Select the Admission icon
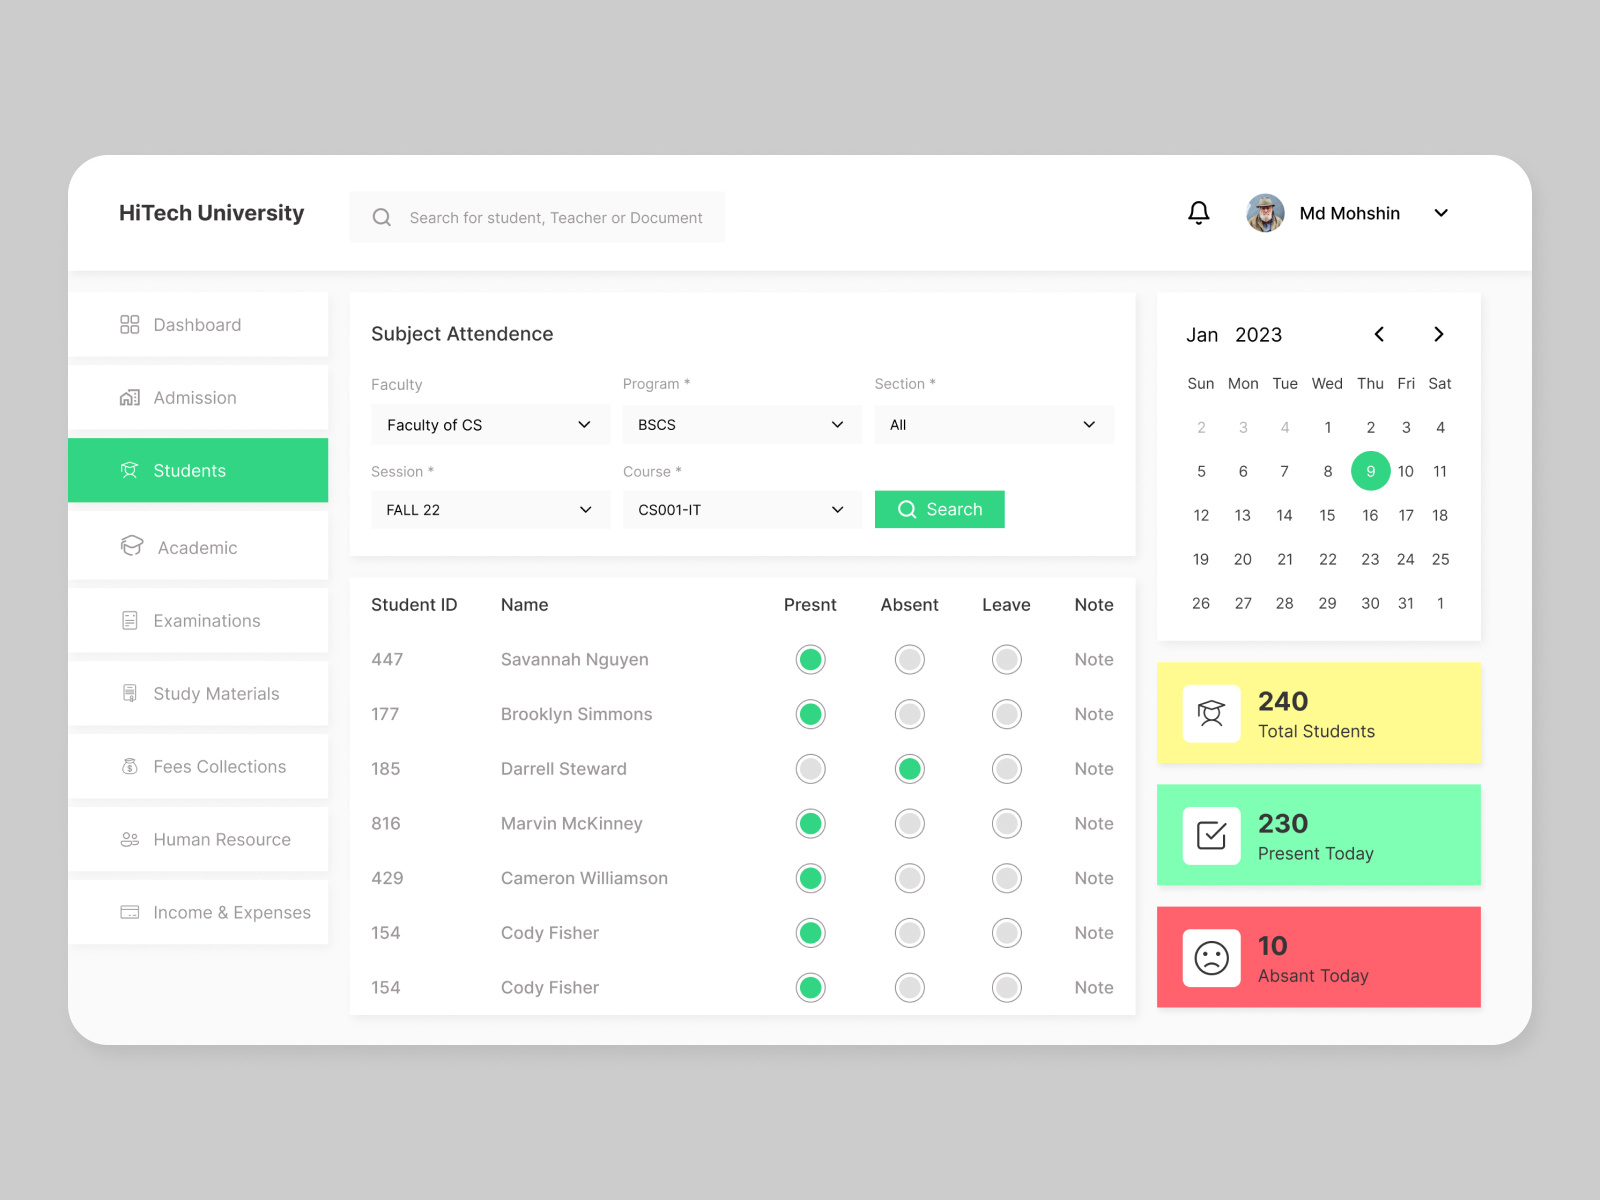 click(129, 397)
